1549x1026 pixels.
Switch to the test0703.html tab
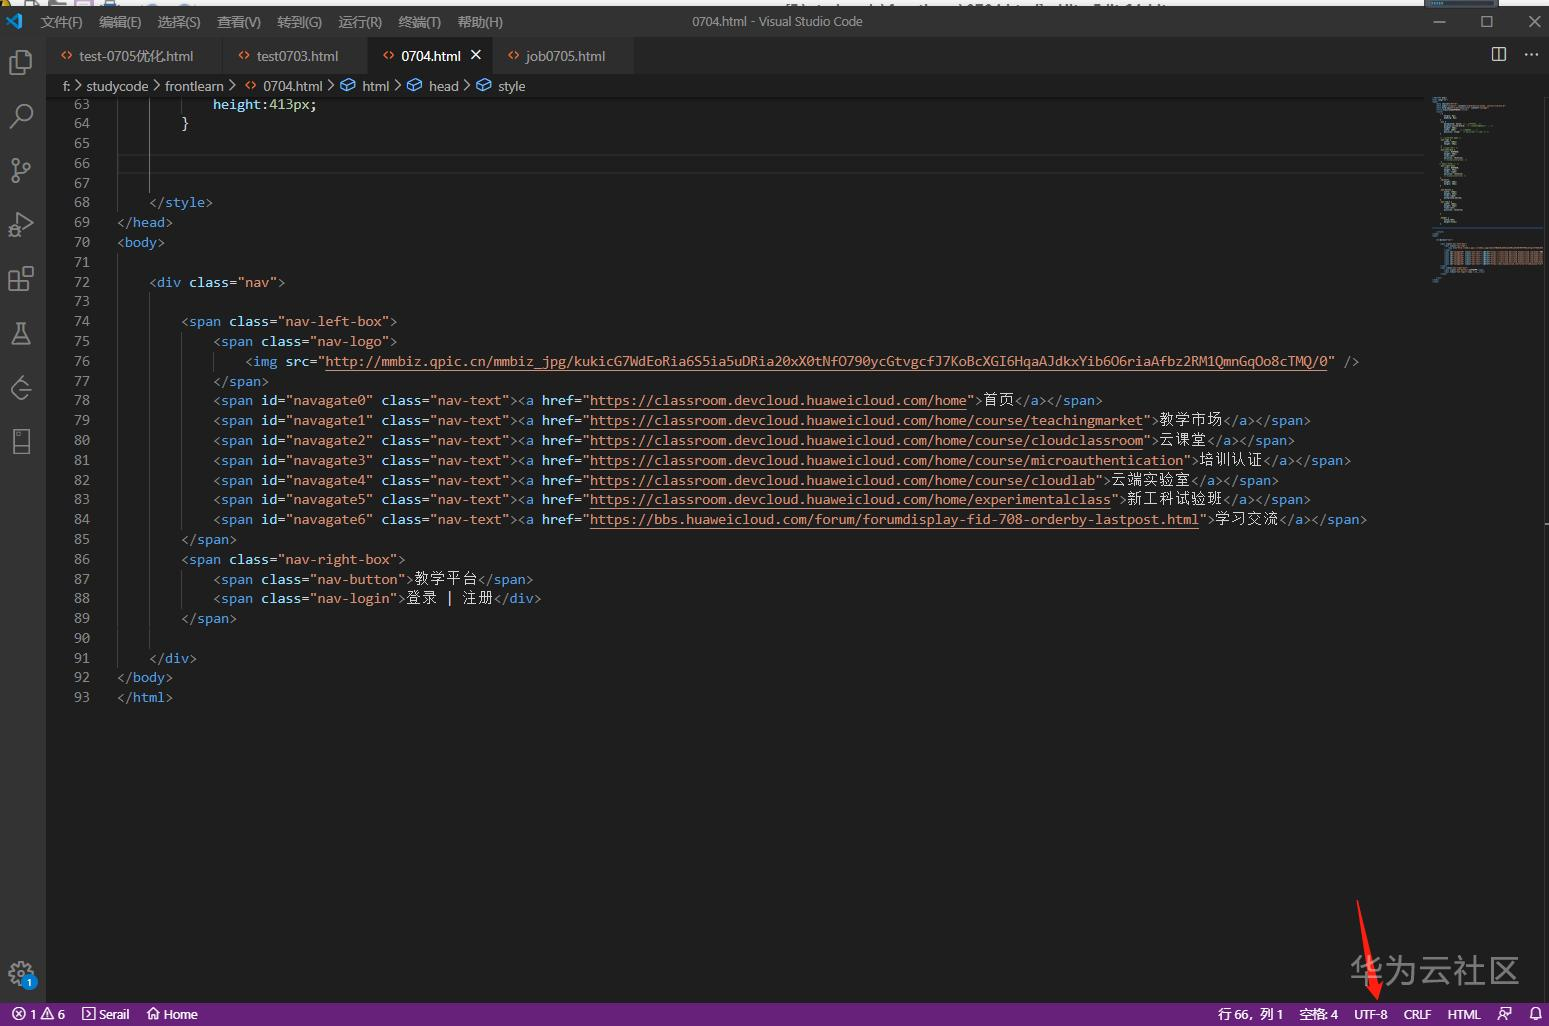click(x=297, y=56)
